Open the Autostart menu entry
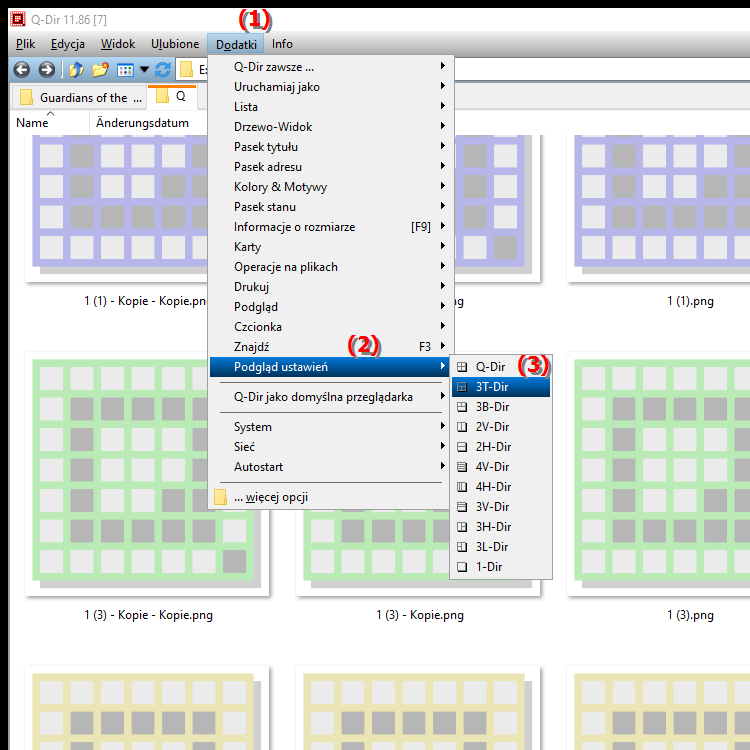This screenshot has width=750, height=750. (x=331, y=467)
